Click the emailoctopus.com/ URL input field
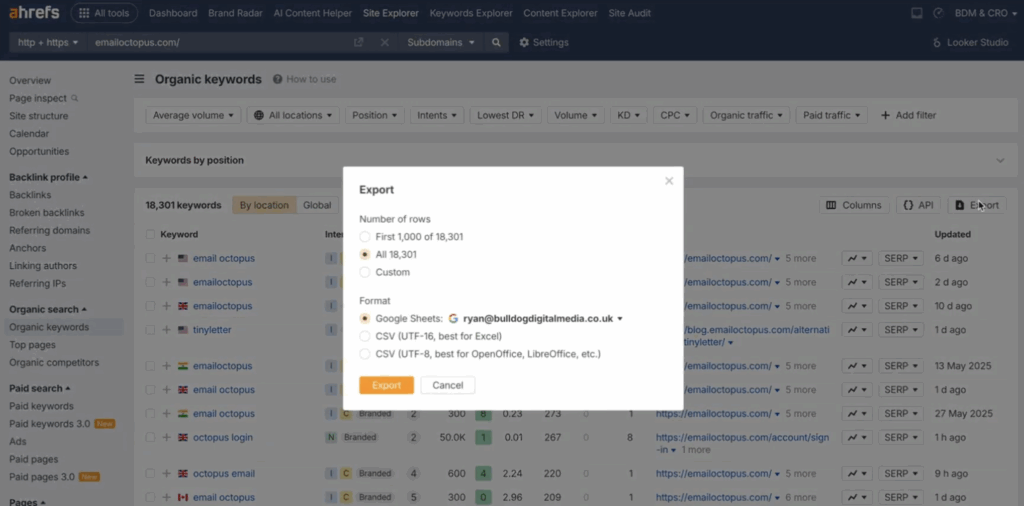The height and width of the screenshot is (506, 1024). pos(219,42)
